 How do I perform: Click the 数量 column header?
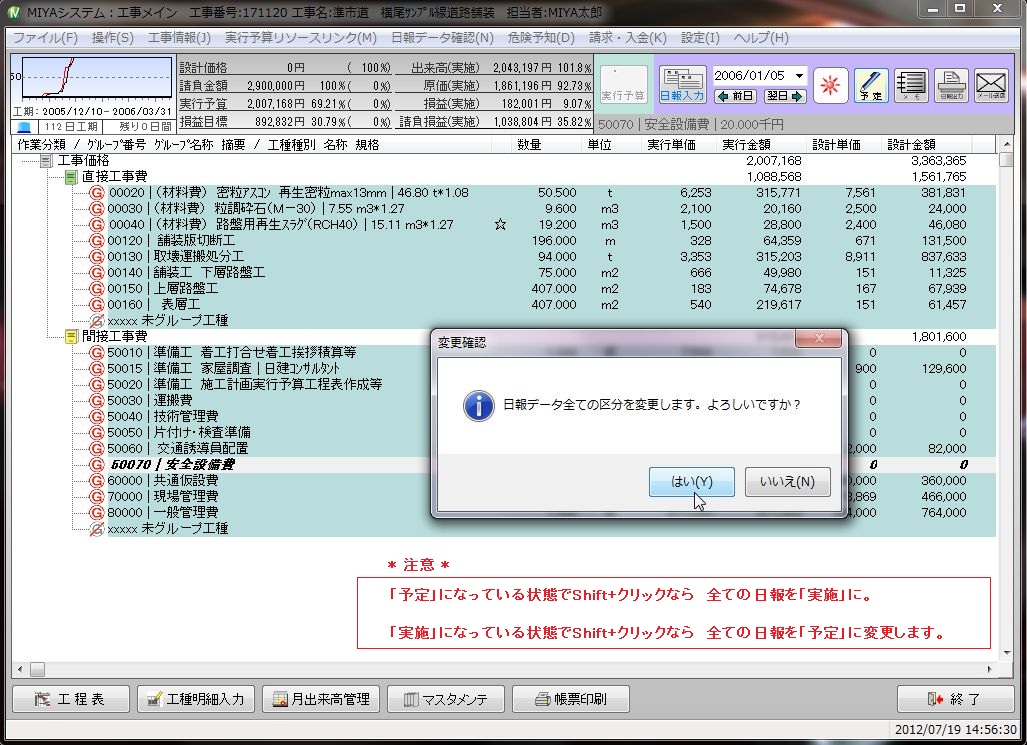[x=529, y=145]
